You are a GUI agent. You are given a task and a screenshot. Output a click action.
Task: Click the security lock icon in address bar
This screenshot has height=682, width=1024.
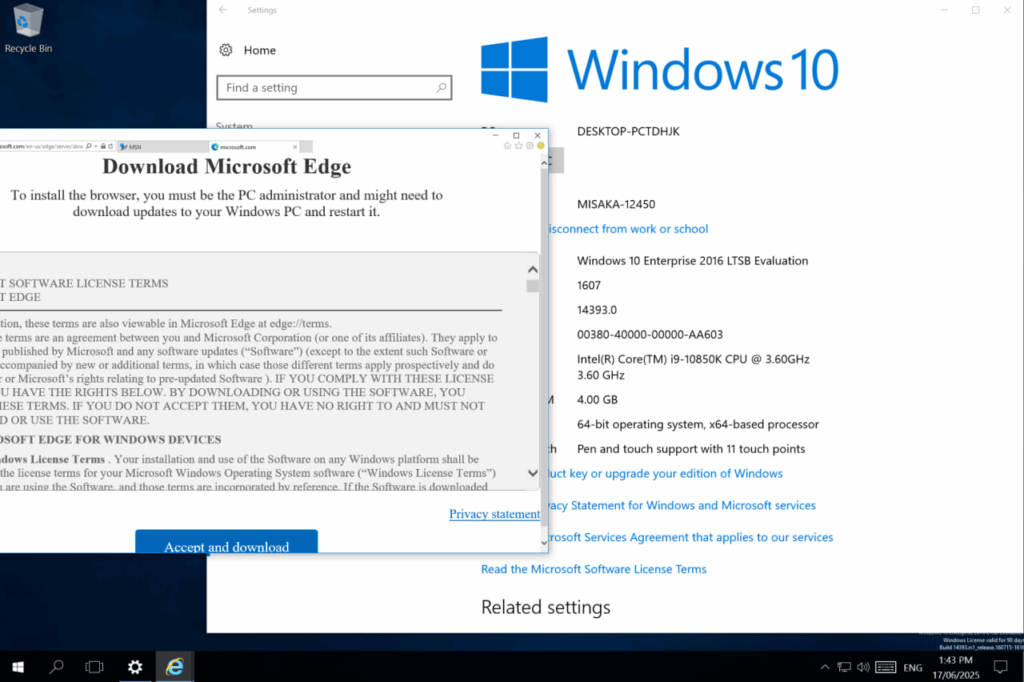coord(103,146)
